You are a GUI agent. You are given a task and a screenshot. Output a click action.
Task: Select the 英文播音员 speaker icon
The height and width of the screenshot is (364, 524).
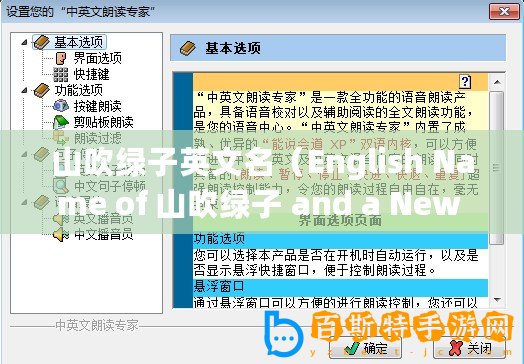pyautogui.click(x=60, y=219)
